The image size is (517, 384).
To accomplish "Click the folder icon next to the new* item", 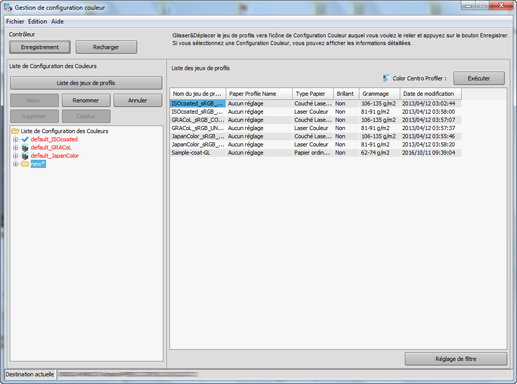I will [25, 164].
